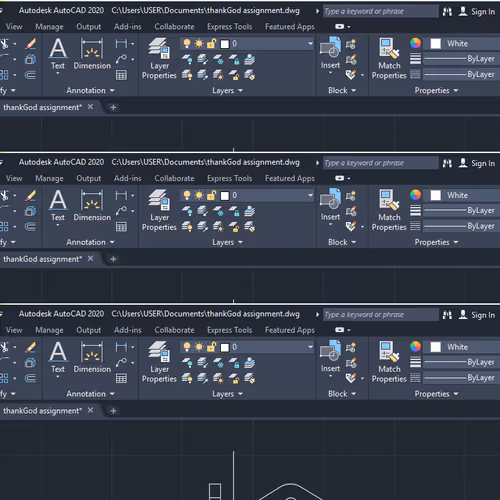Click the object color wheel in the top copy
The image size is (500, 500).
tap(415, 43)
